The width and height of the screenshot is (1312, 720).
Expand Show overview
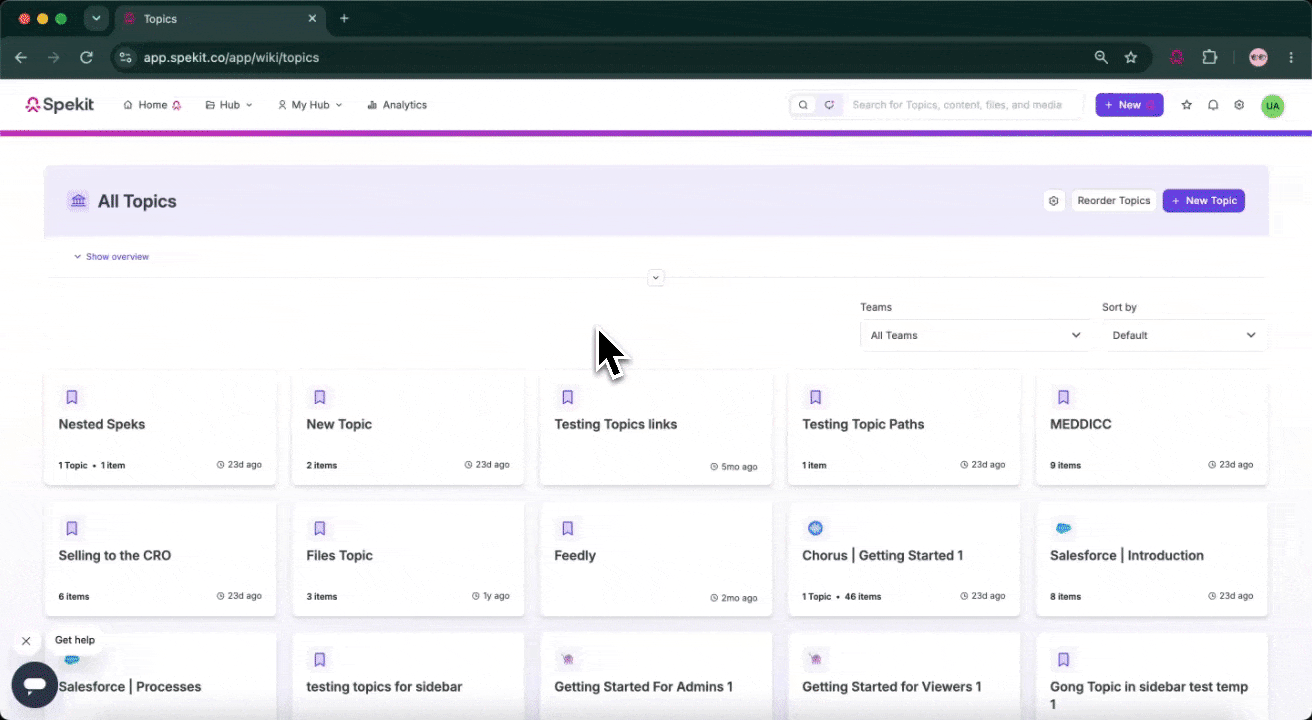(x=111, y=257)
